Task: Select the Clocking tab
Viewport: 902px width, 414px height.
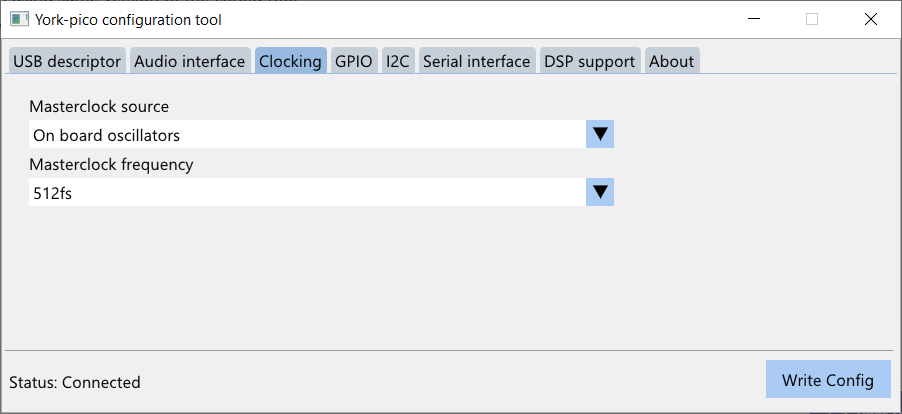Action: (x=291, y=60)
